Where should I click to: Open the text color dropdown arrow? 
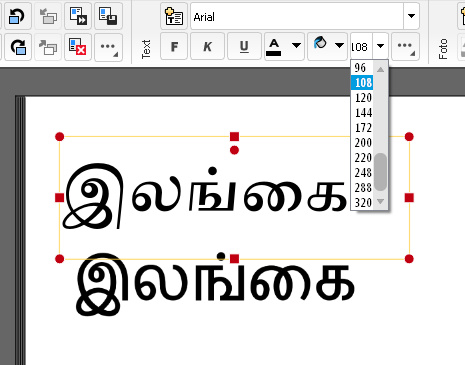[296, 45]
